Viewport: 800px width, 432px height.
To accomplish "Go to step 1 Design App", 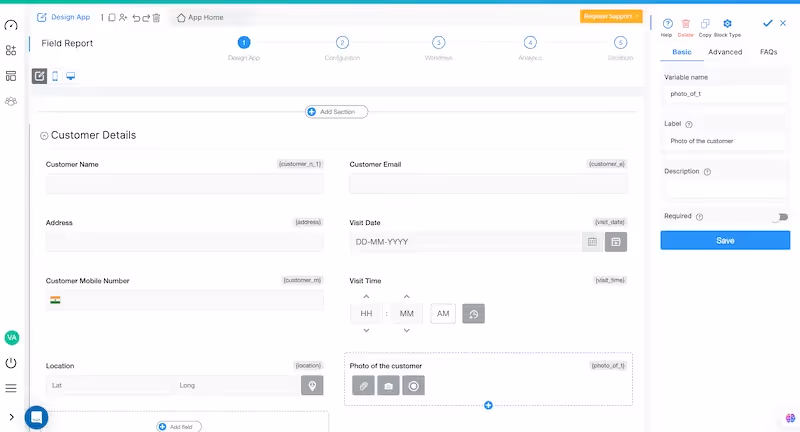I will [244, 42].
